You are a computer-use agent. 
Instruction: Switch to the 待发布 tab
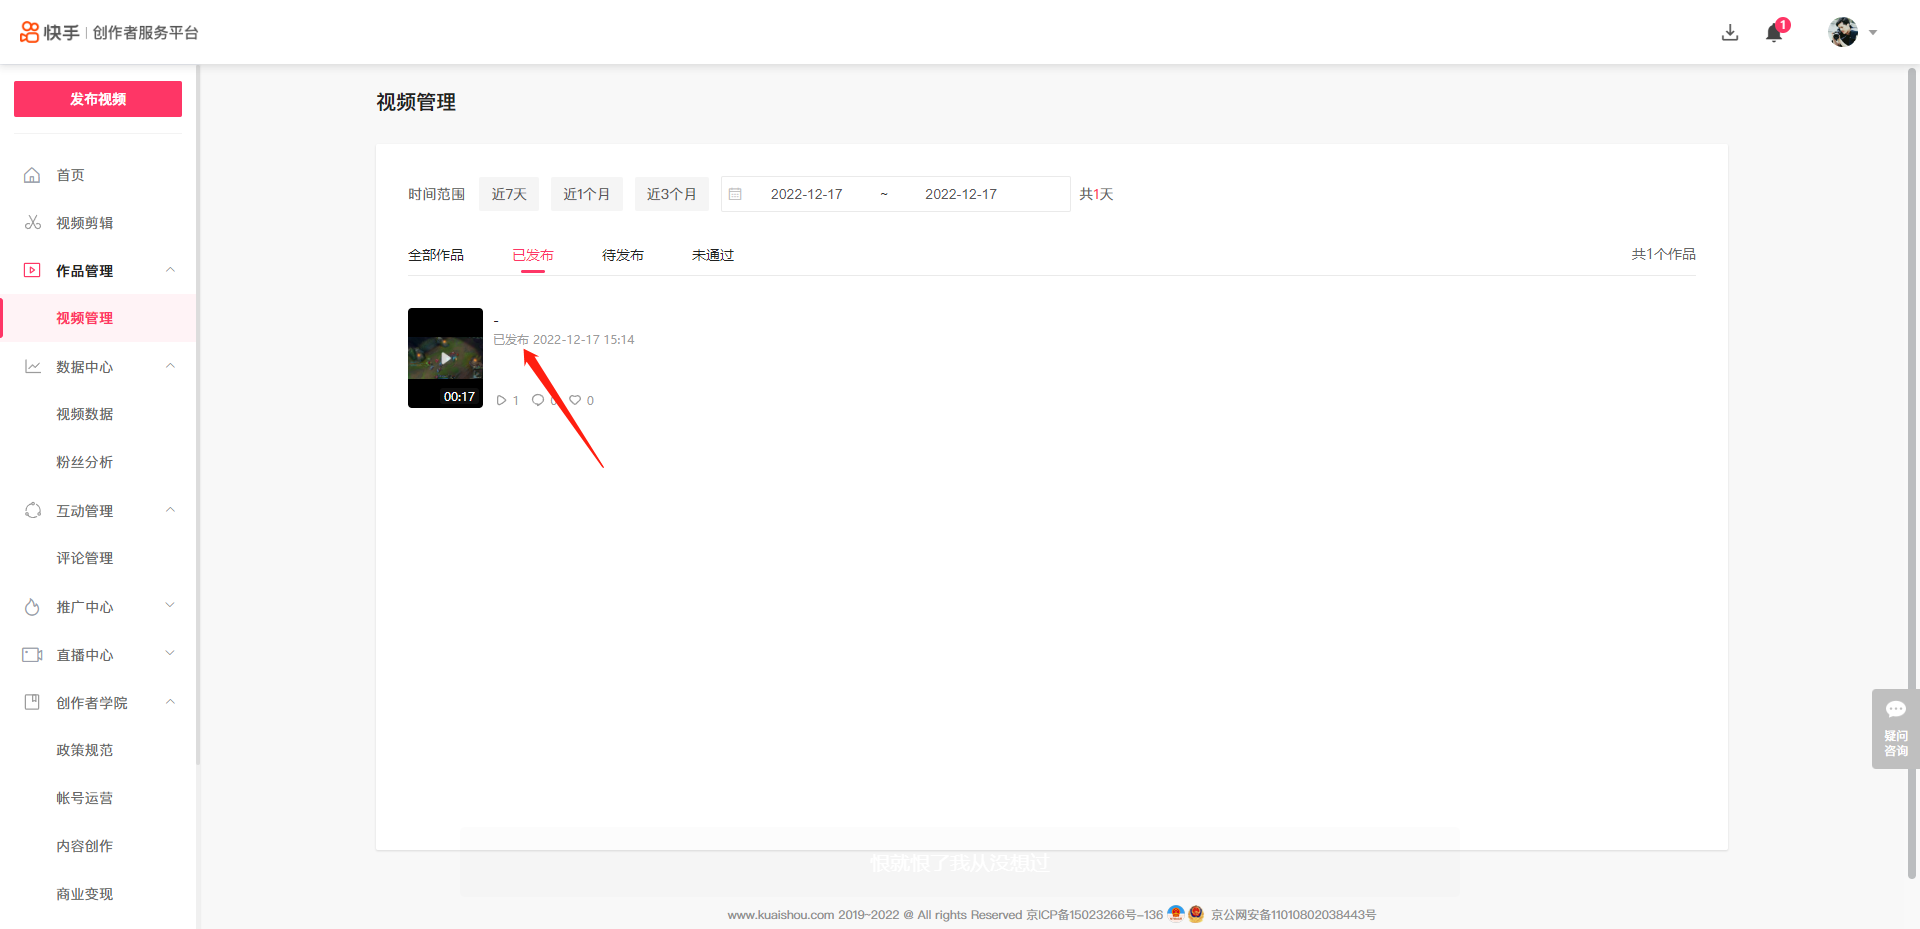(x=622, y=255)
